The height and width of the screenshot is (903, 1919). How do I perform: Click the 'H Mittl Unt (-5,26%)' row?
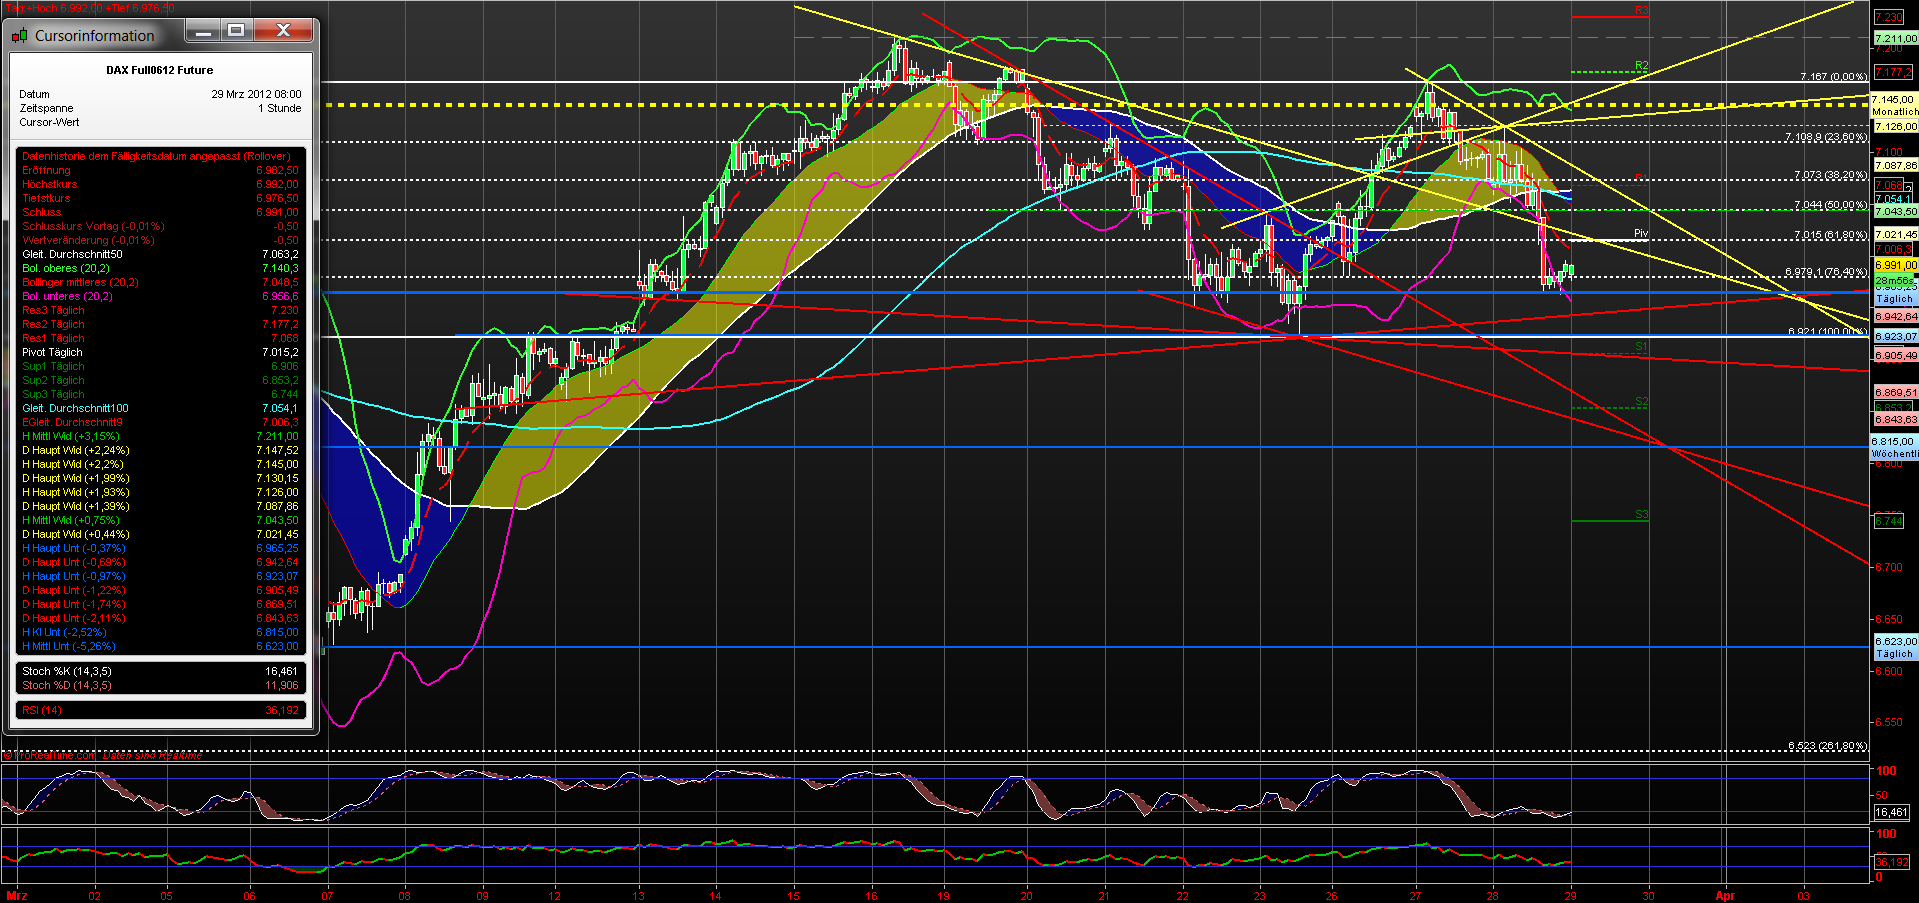(160, 646)
